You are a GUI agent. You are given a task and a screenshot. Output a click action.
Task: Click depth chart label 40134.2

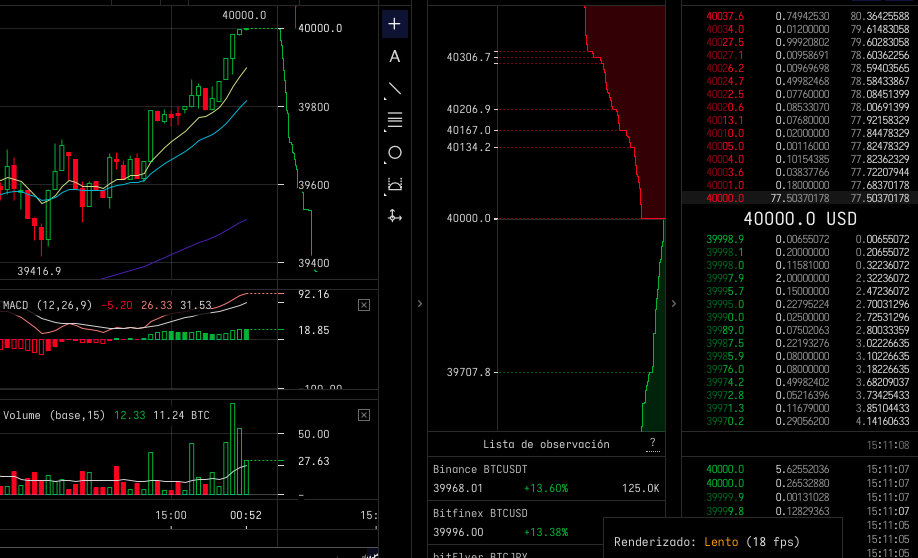pyautogui.click(x=468, y=147)
